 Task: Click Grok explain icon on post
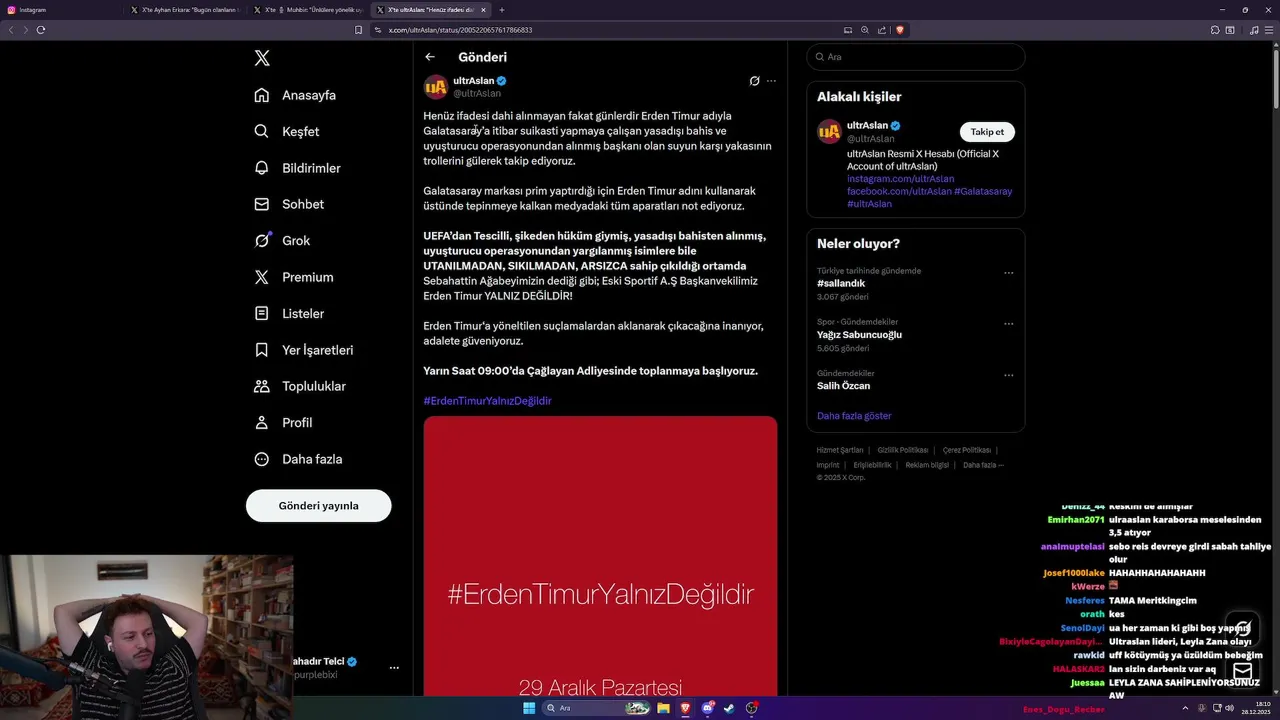755,81
